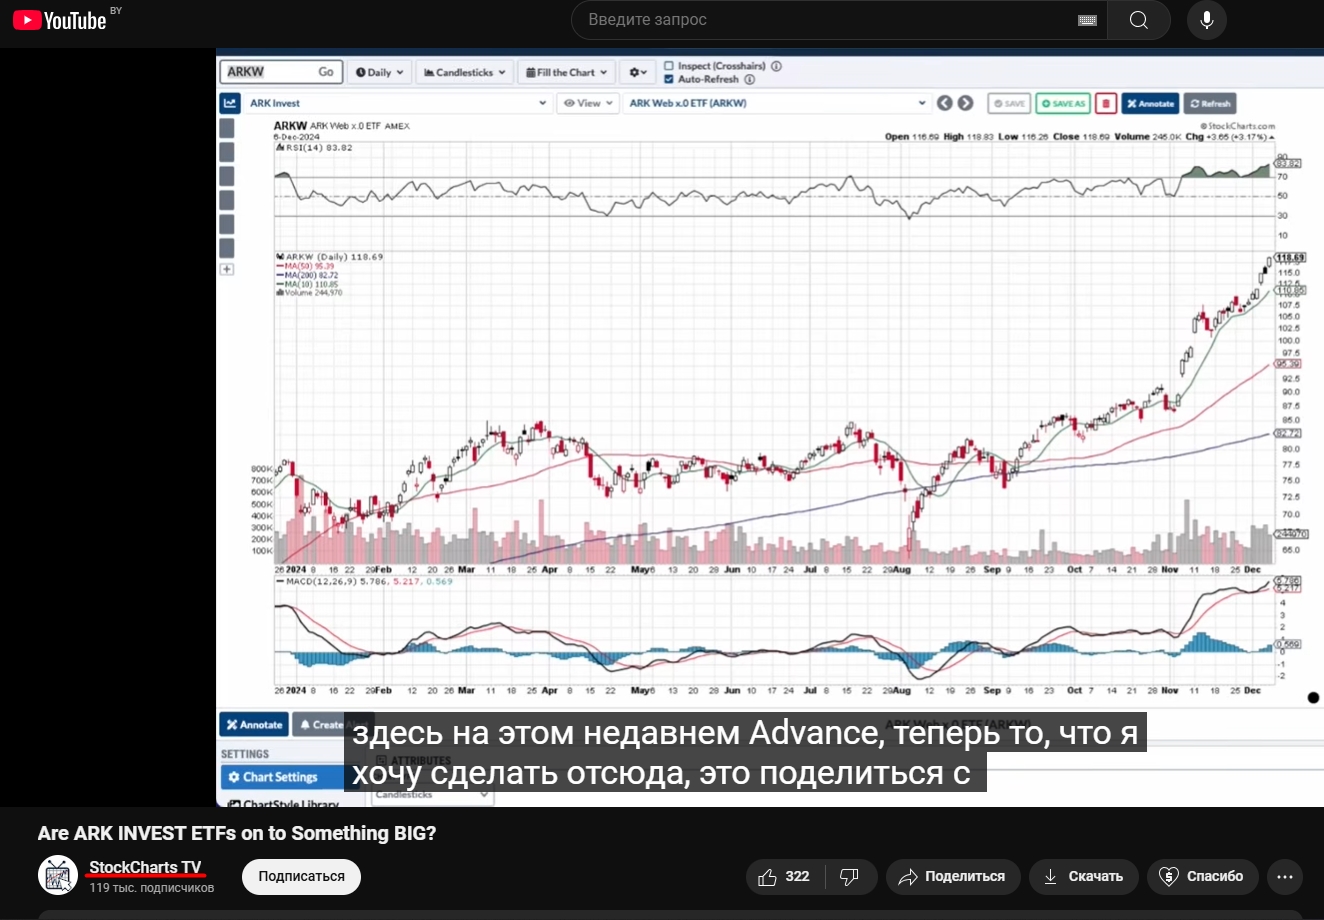Dislike the video with thumbs down
1324x920 pixels.
coord(851,876)
